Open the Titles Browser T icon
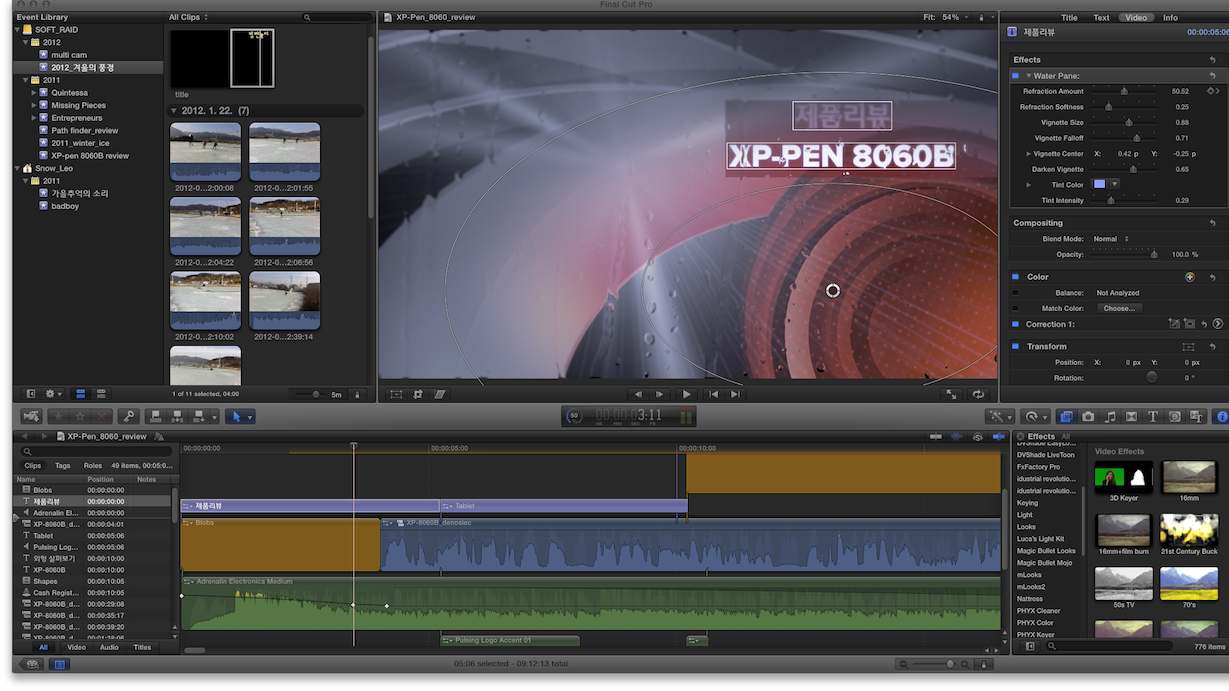Viewport: 1229px width, 691px height. tap(1153, 416)
